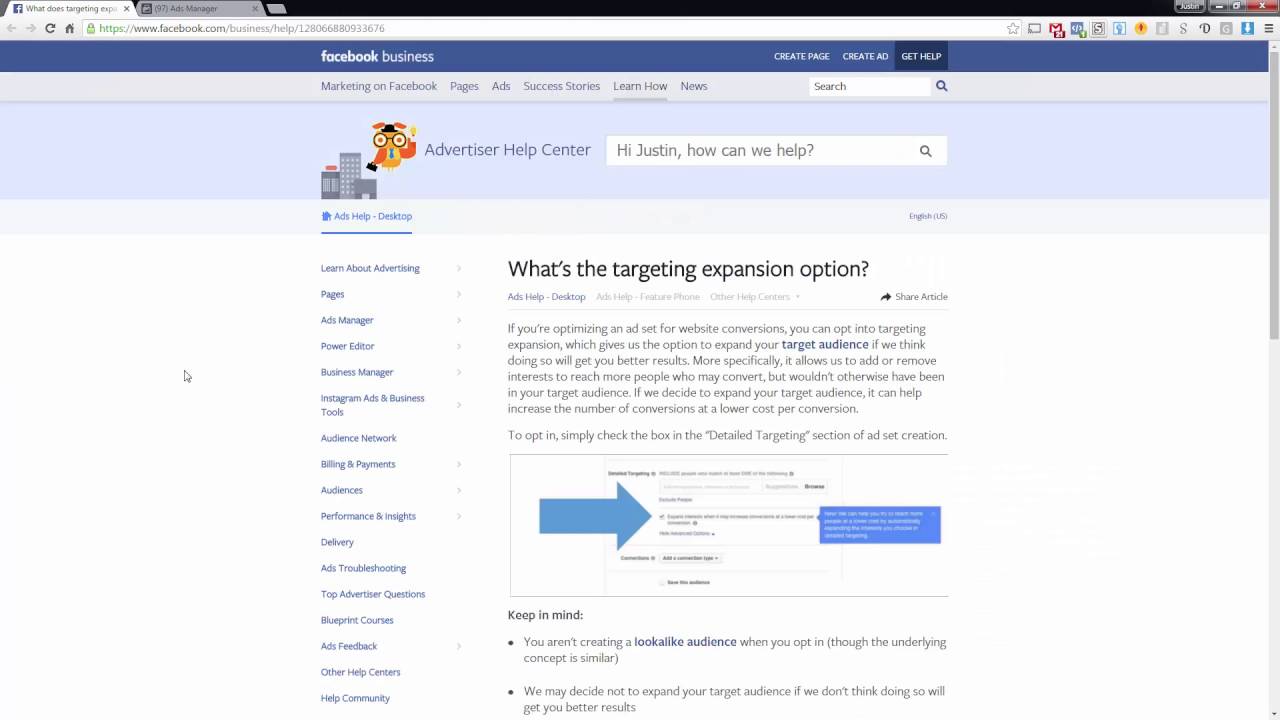The height and width of the screenshot is (720, 1280).
Task: Open the Delivery sidebar link
Action: pyautogui.click(x=337, y=542)
